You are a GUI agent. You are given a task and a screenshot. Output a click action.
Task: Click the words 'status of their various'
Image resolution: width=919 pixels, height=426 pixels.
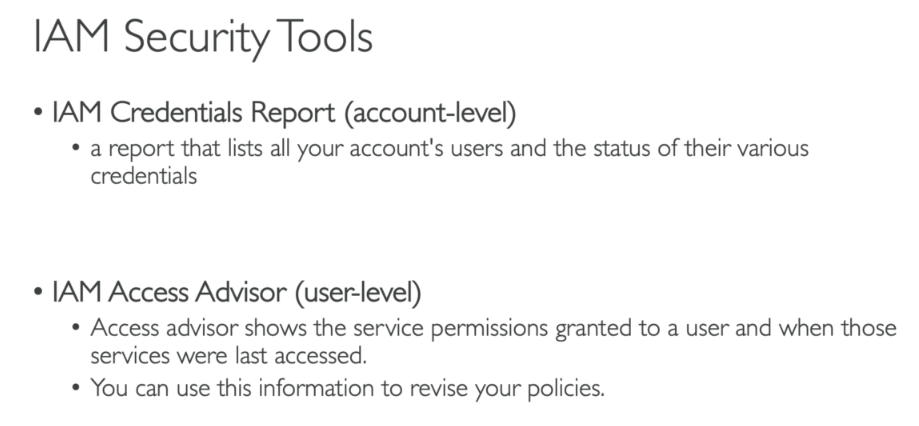[x=700, y=148]
